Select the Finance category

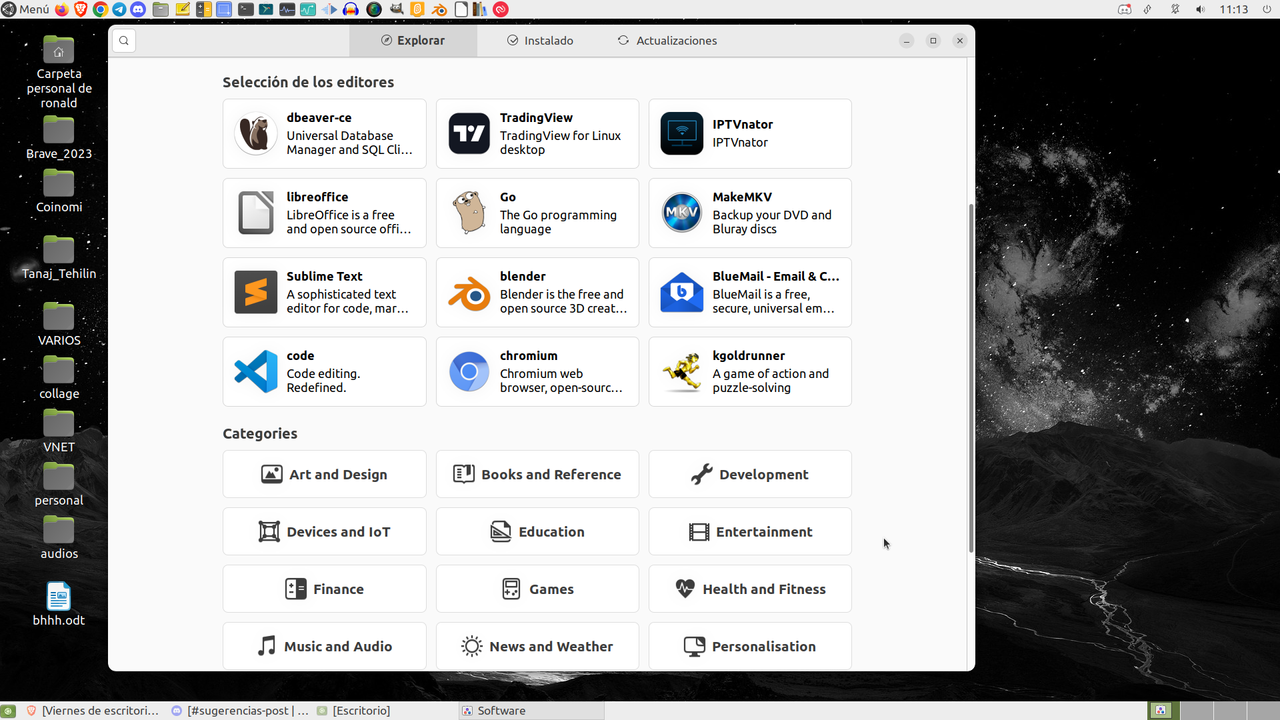(x=324, y=588)
